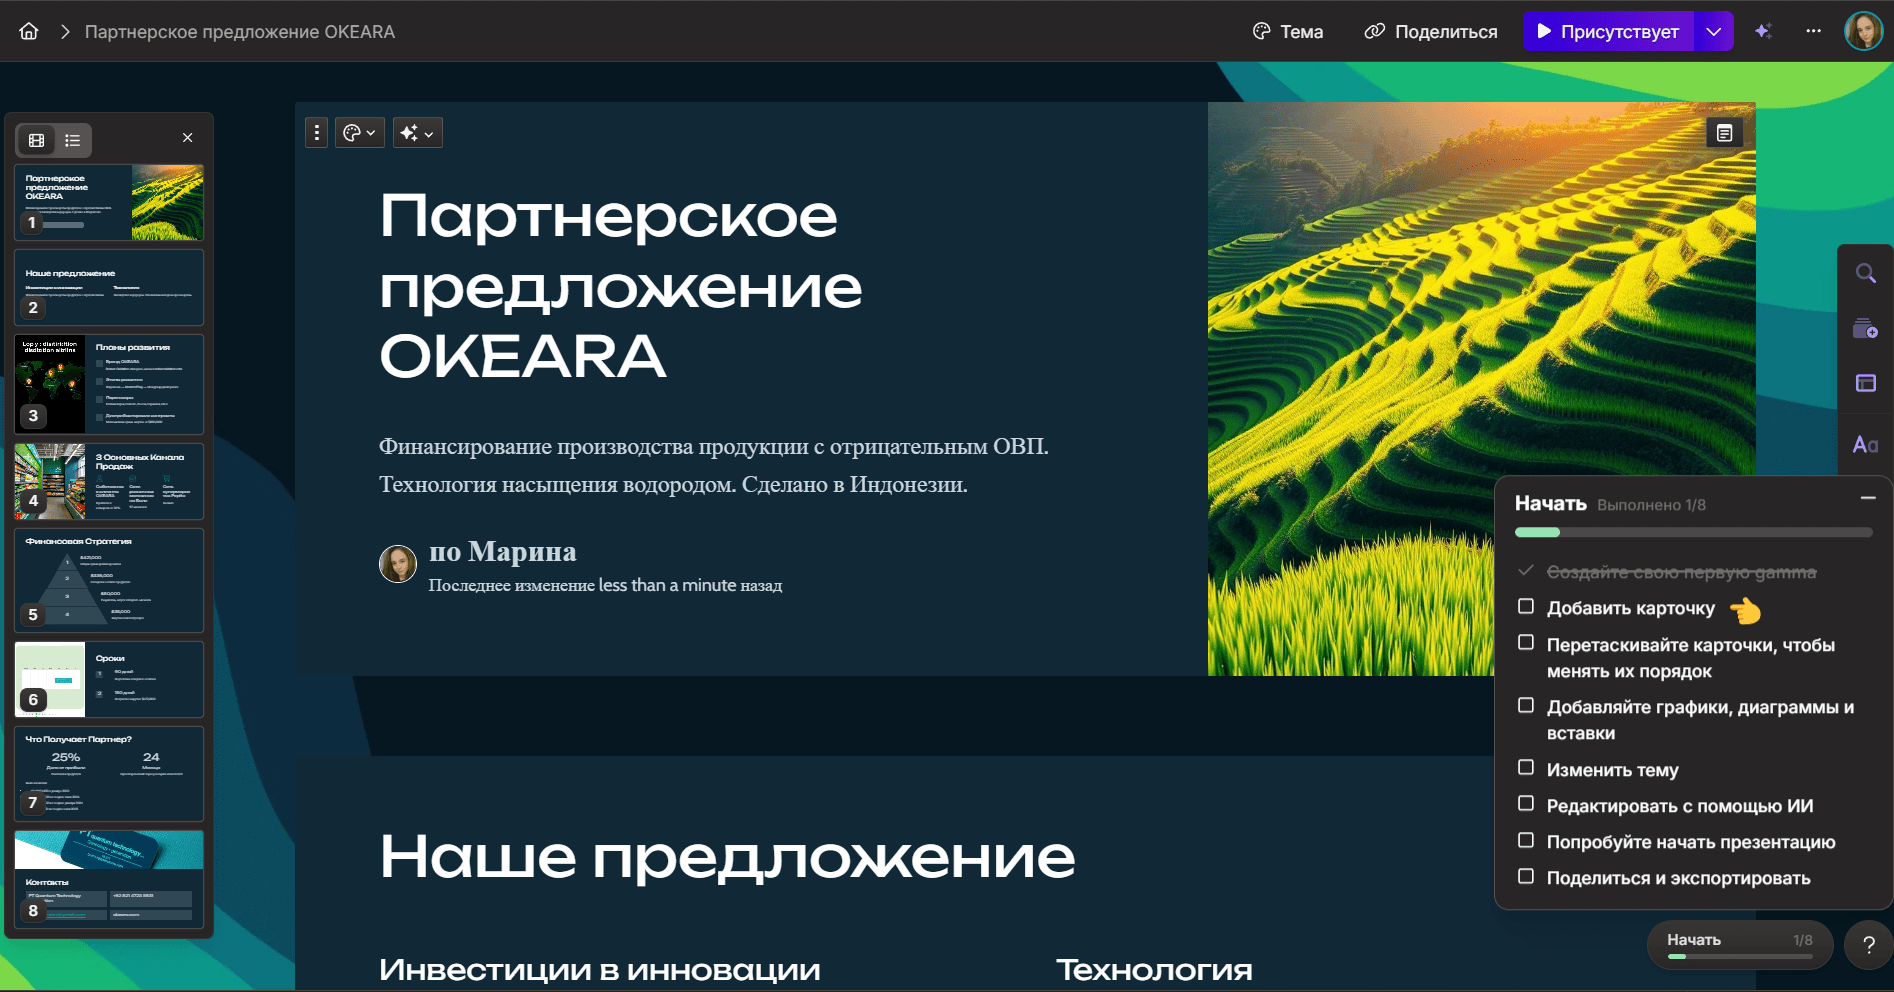This screenshot has height=992, width=1894.
Task: Select slide 5 thumbnail Финансовая Стратегия
Action: [x=109, y=580]
